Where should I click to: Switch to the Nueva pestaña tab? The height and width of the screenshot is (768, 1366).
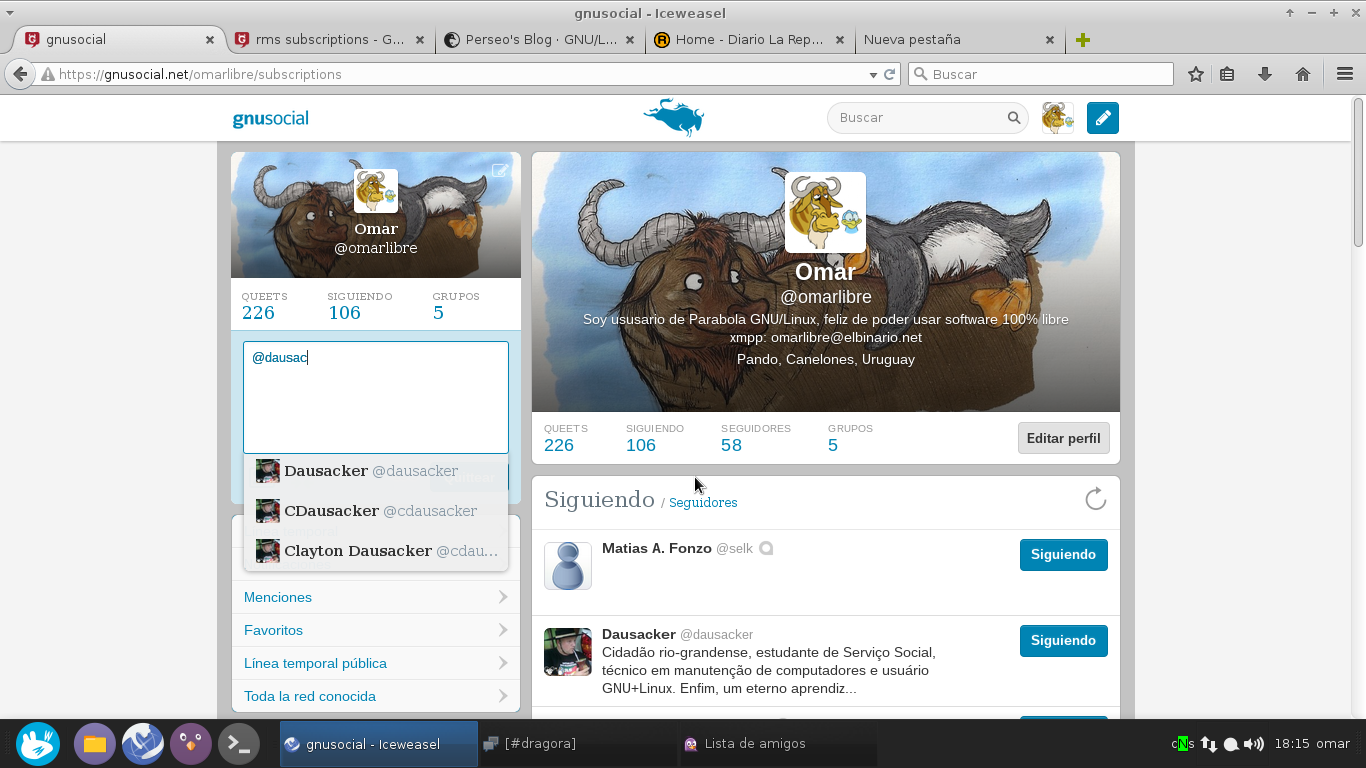click(958, 40)
